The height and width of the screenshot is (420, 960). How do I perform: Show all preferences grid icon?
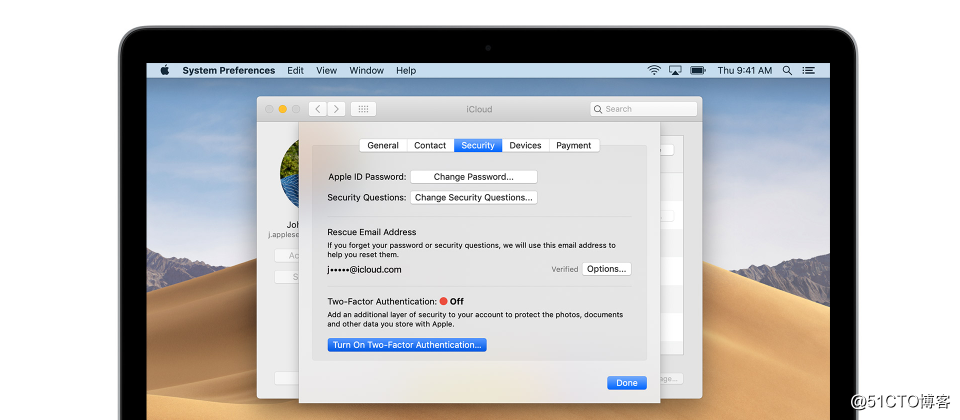(x=363, y=109)
